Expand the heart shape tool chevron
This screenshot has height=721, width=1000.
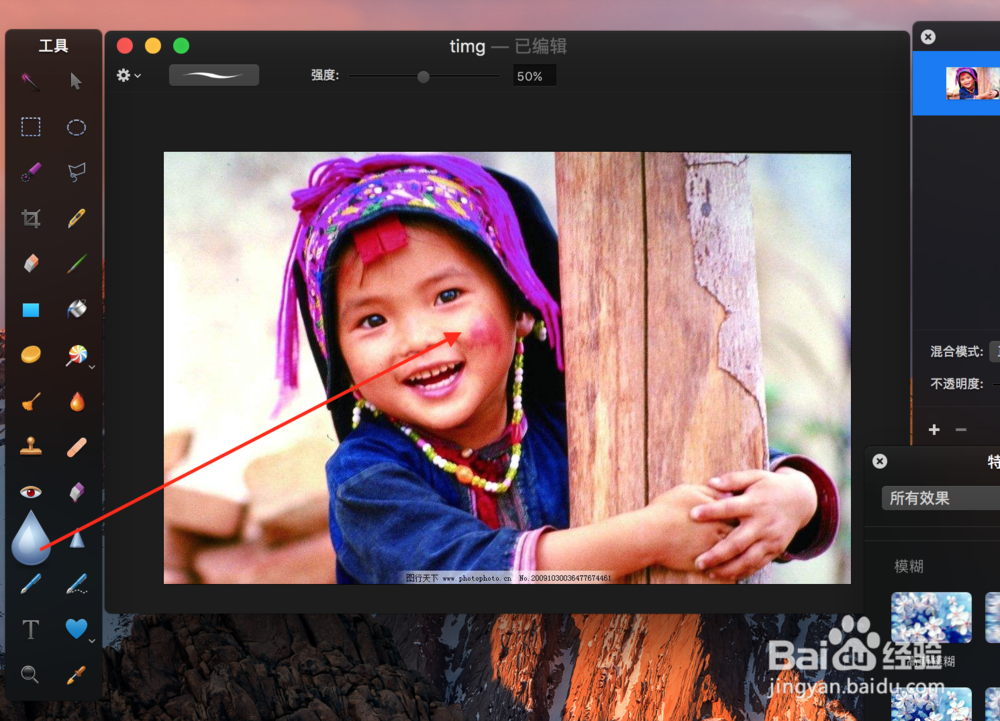(x=92, y=641)
